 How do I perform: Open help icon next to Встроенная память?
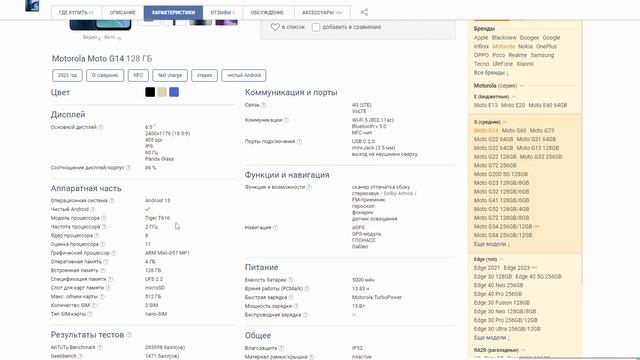102,270
